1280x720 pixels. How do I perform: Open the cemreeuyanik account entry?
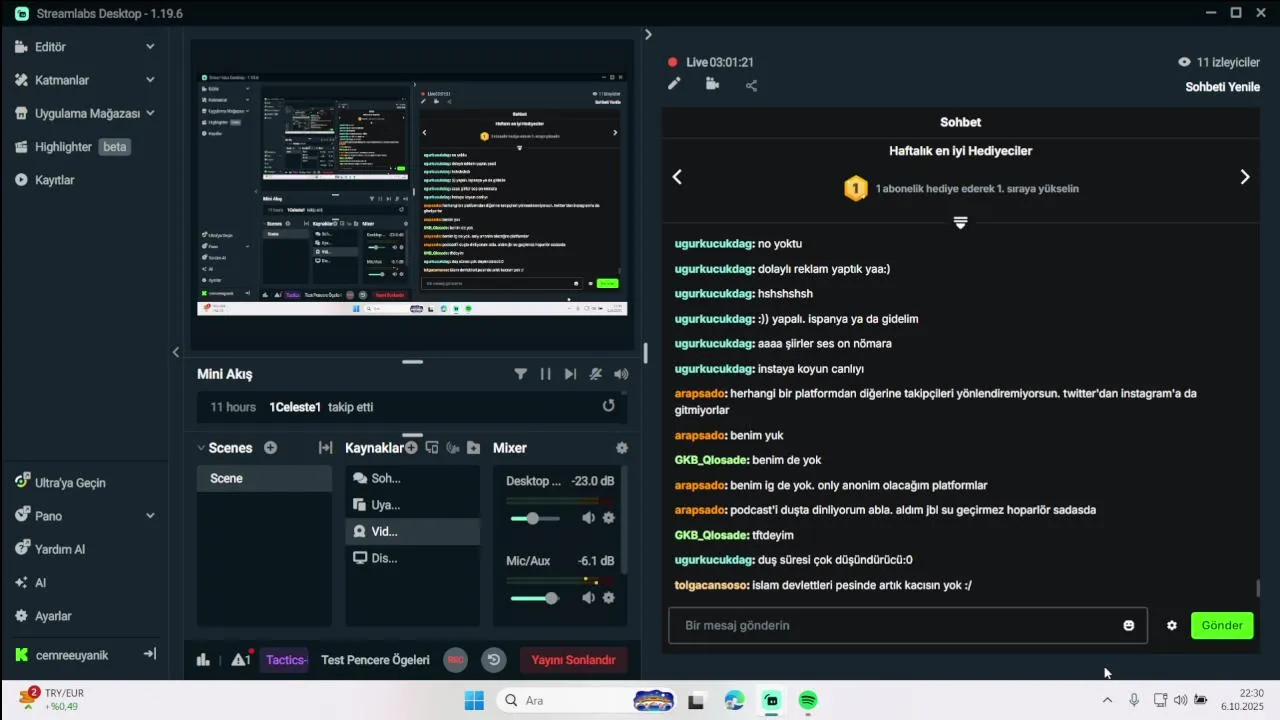pyautogui.click(x=61, y=655)
